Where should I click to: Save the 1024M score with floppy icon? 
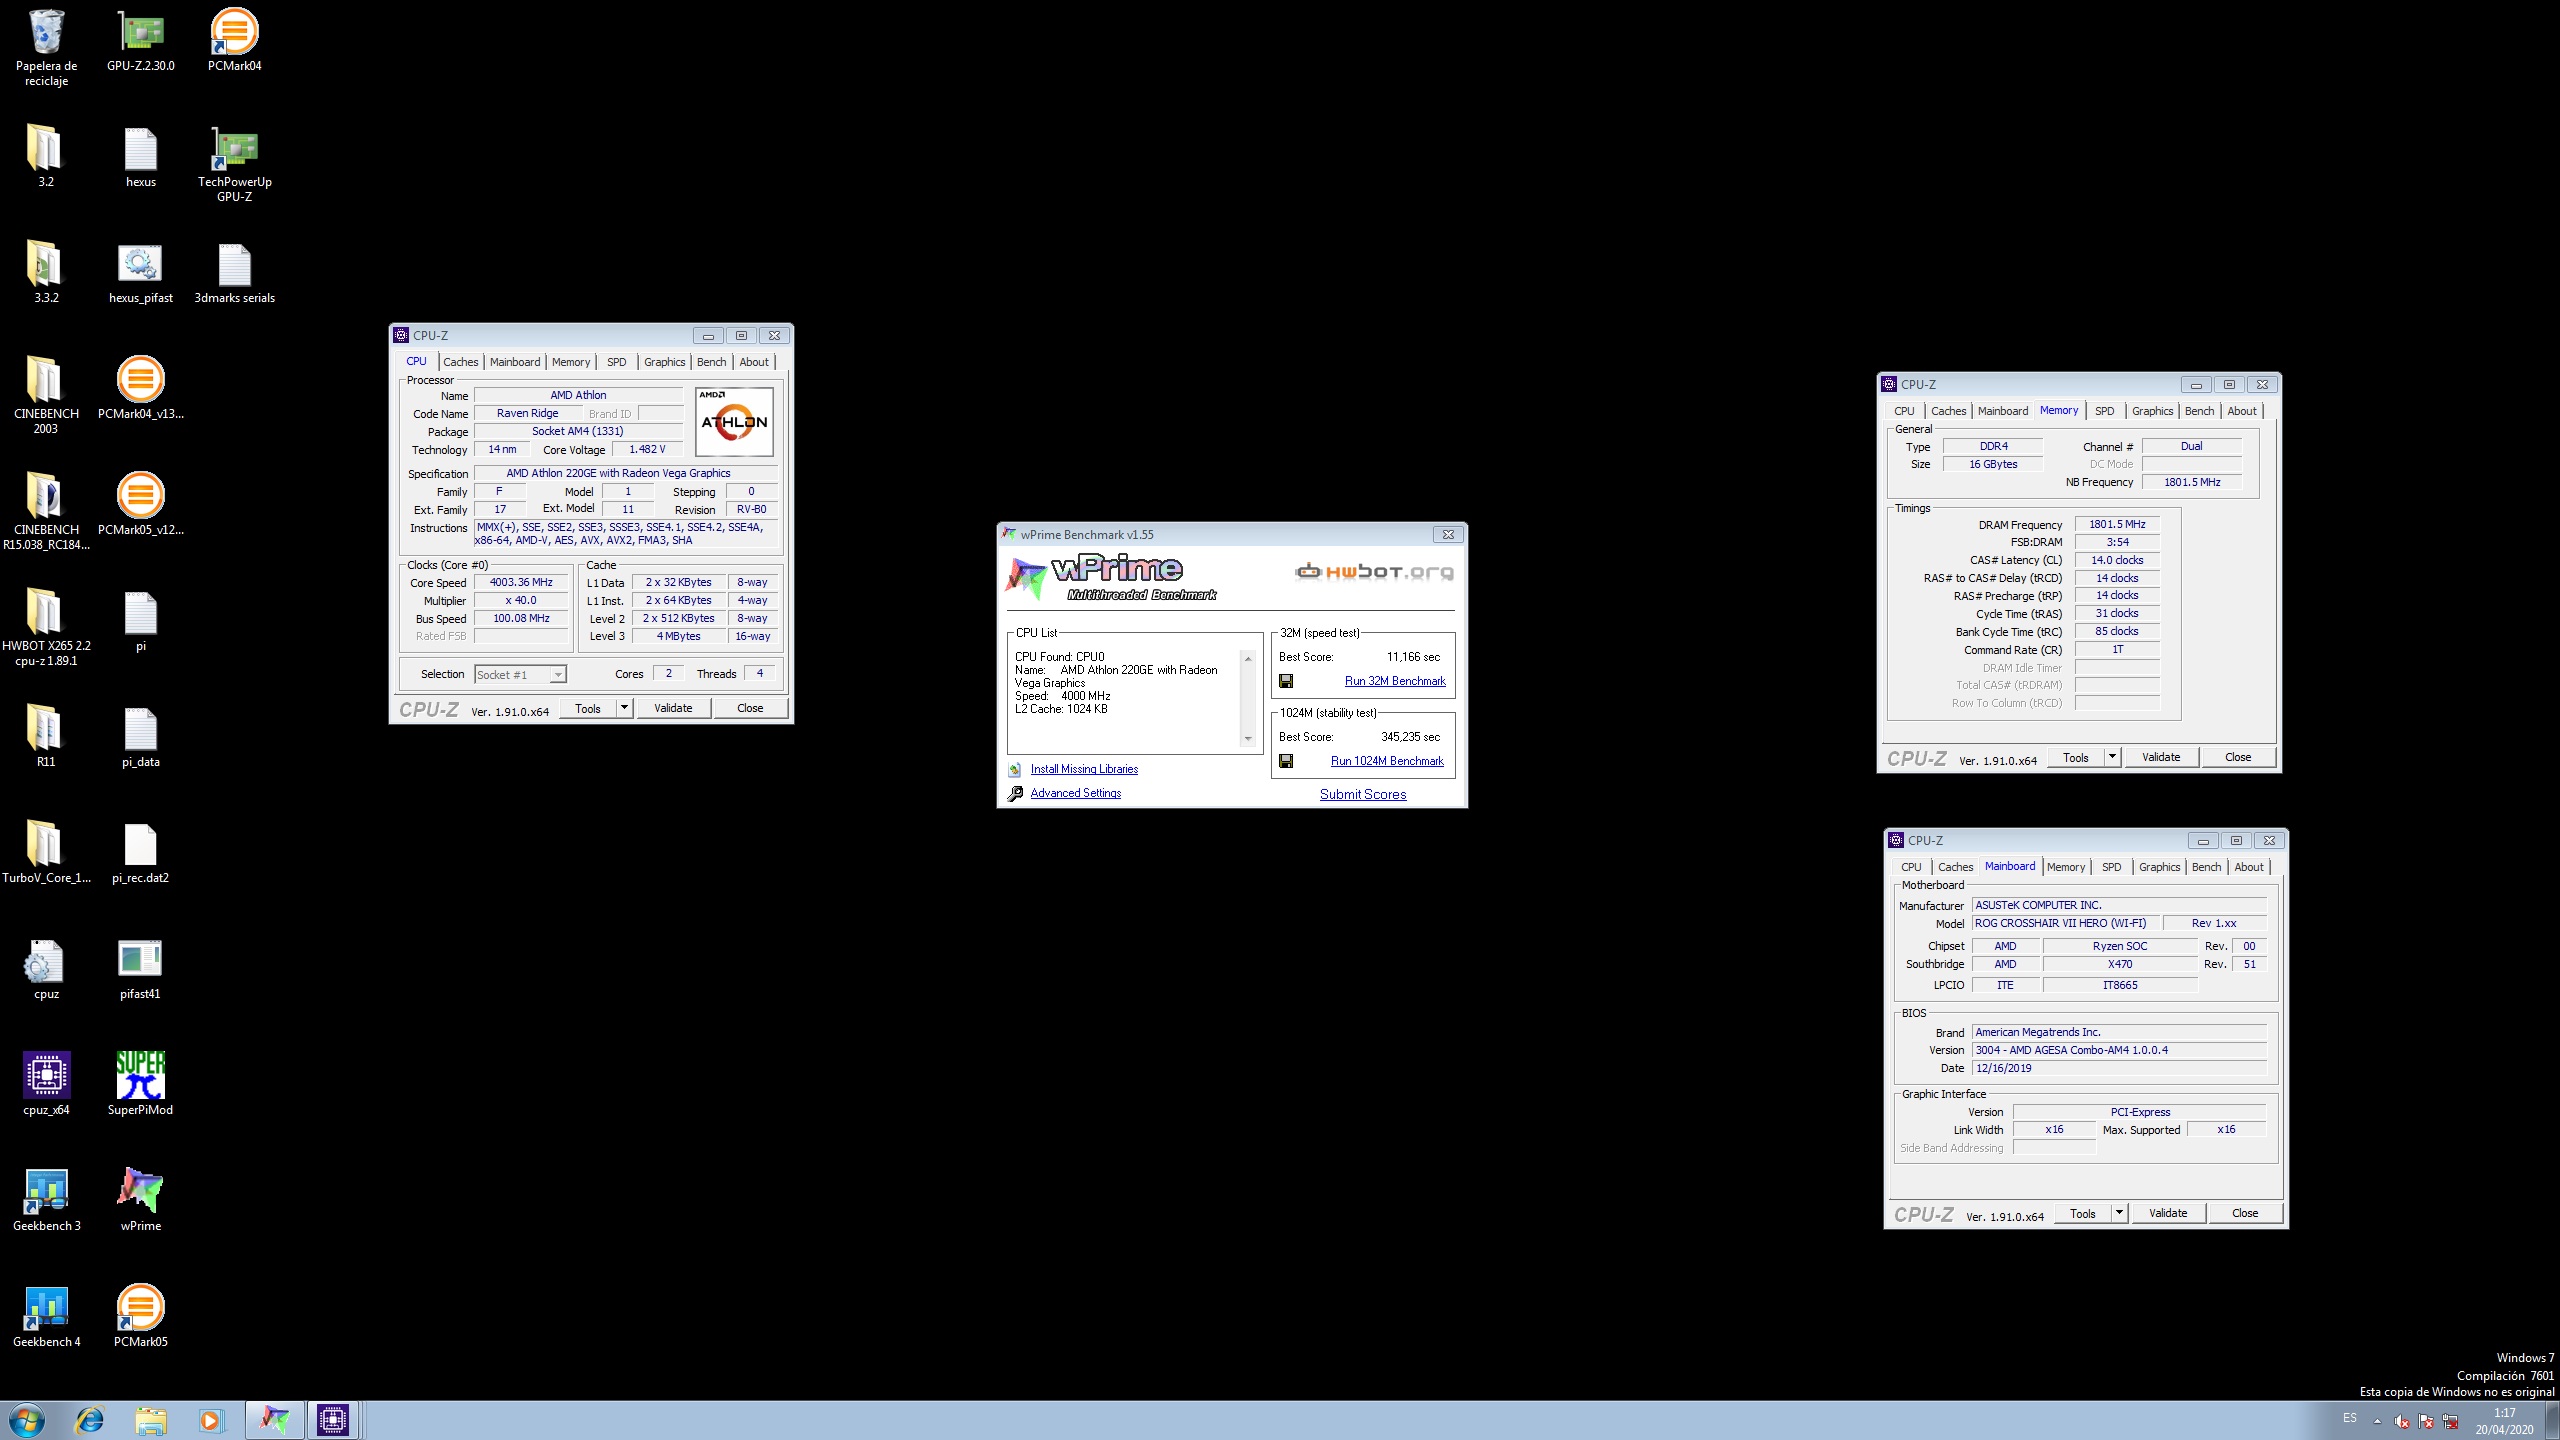pyautogui.click(x=1286, y=761)
